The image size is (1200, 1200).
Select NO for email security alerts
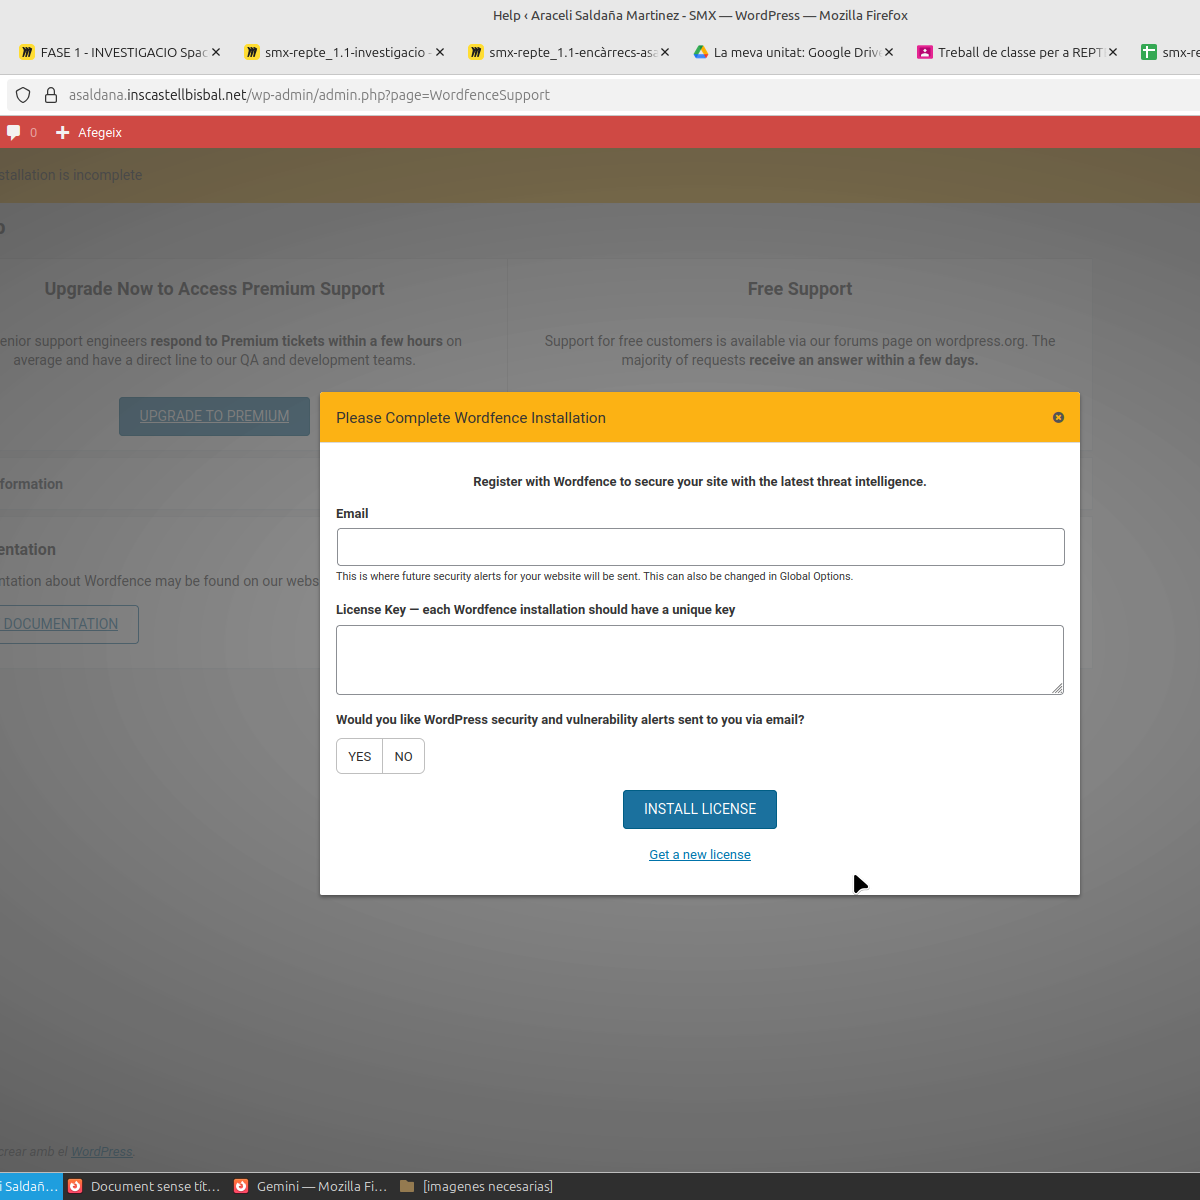pyautogui.click(x=403, y=757)
